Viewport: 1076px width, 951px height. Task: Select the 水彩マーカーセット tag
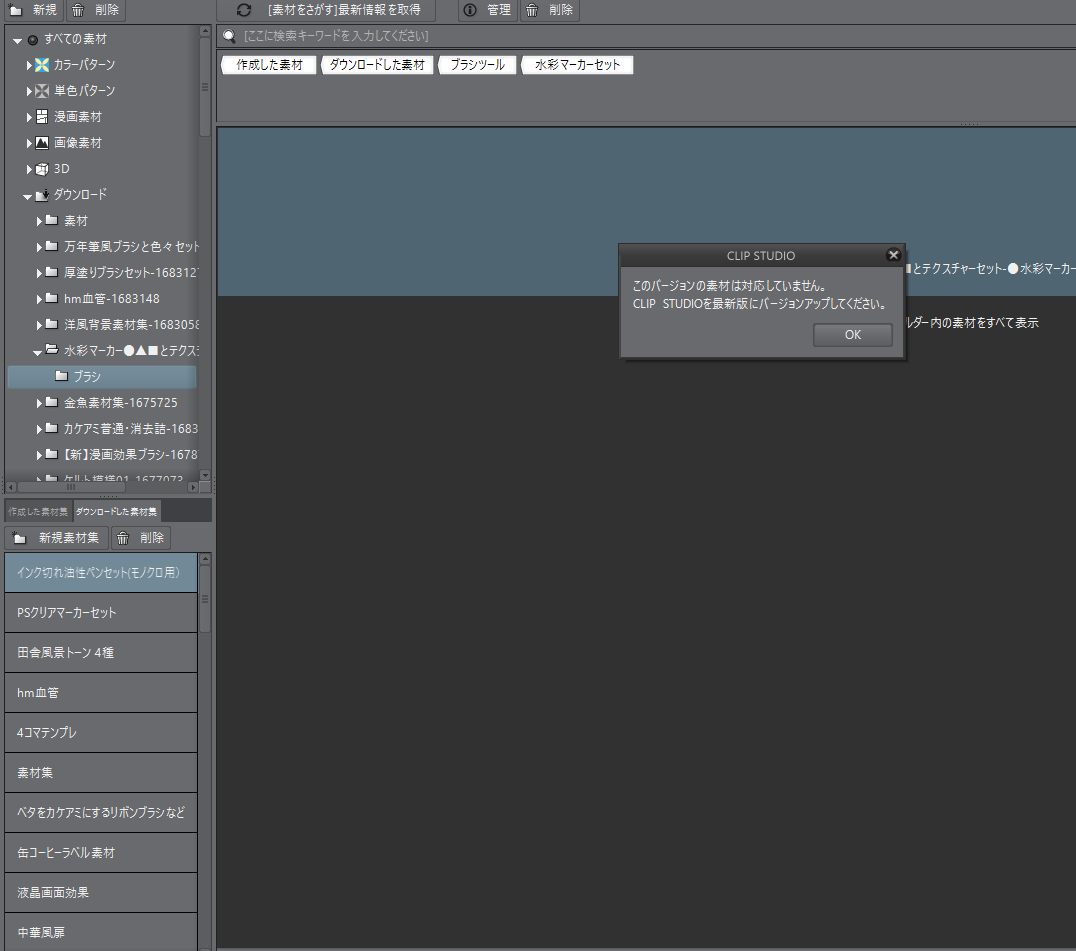[x=577, y=64]
